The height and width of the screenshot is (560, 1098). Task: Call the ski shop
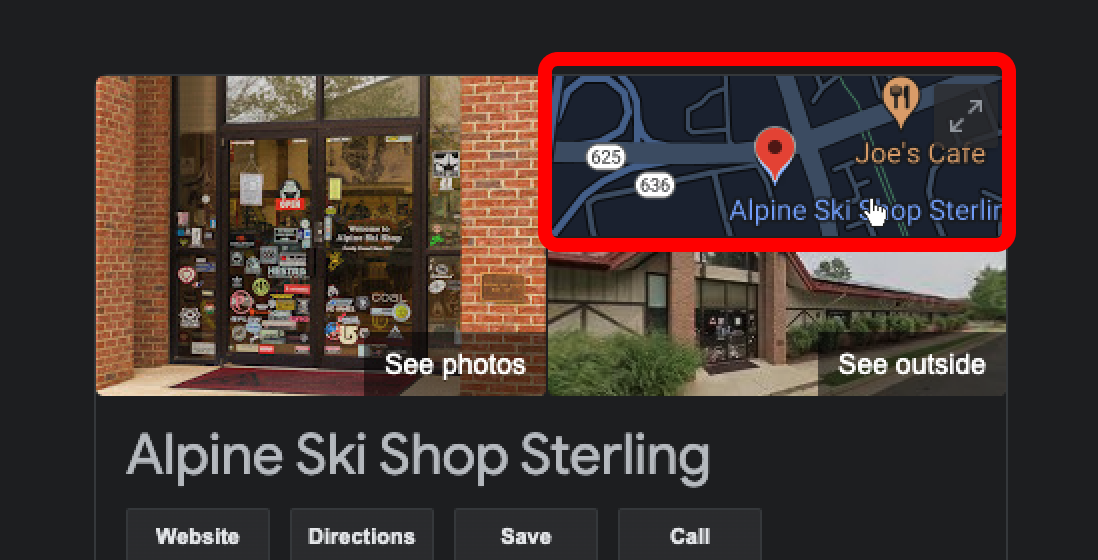click(x=690, y=536)
